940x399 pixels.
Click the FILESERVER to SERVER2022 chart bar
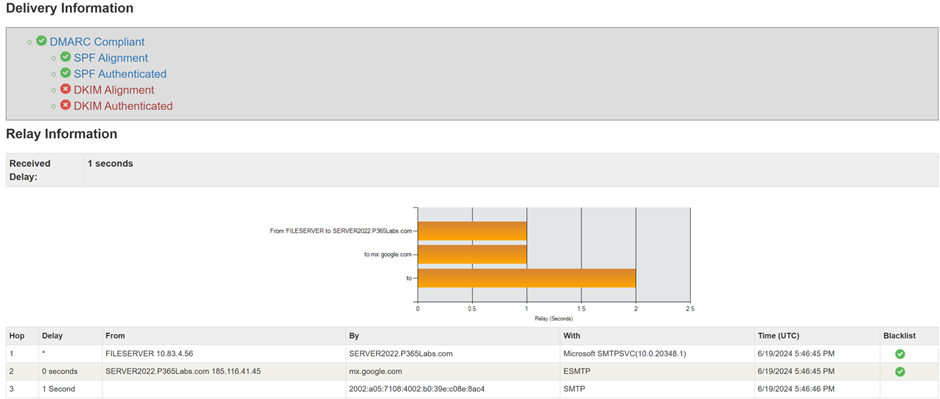pyautogui.click(x=472, y=231)
